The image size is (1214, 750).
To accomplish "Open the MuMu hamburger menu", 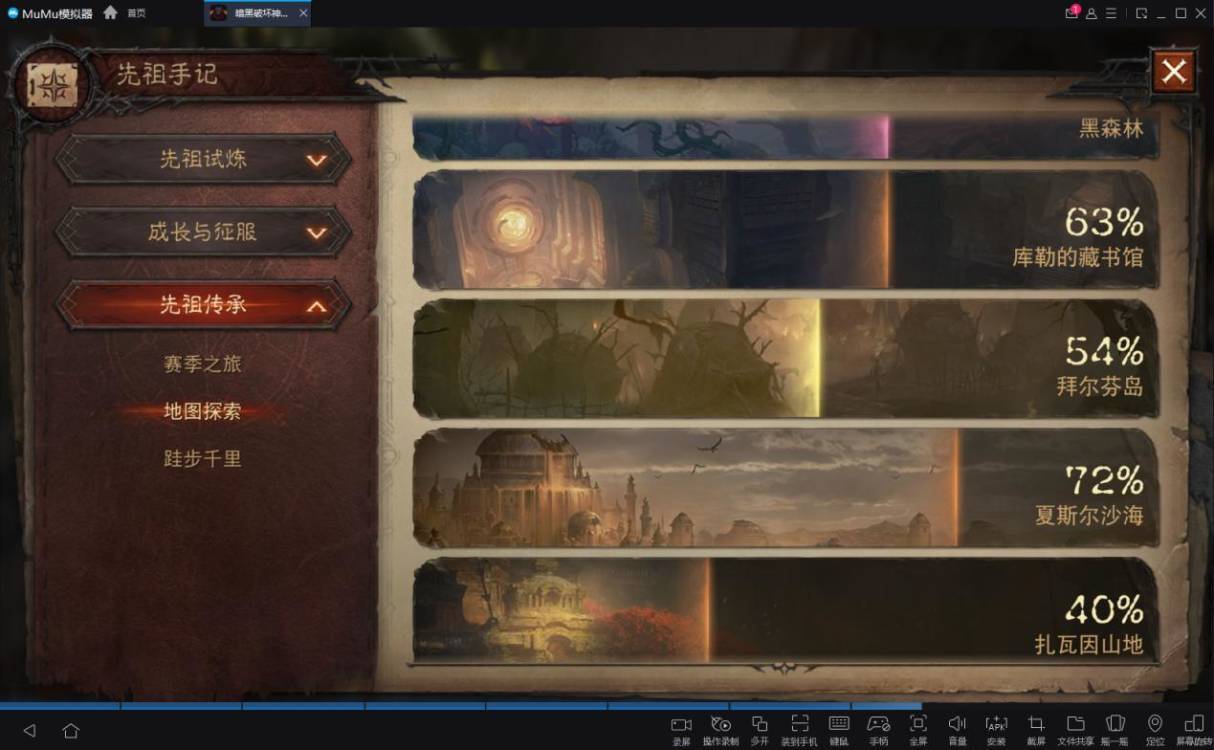I will [1111, 13].
